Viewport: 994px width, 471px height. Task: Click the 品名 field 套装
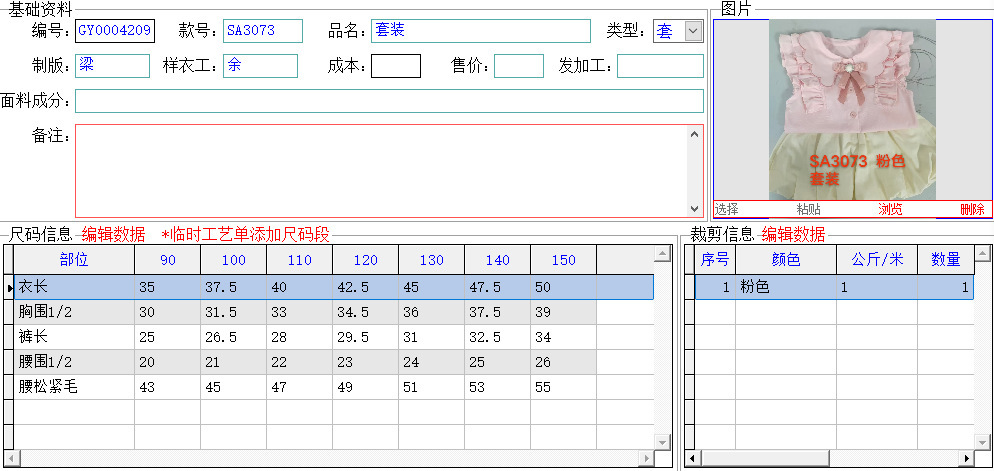point(481,30)
